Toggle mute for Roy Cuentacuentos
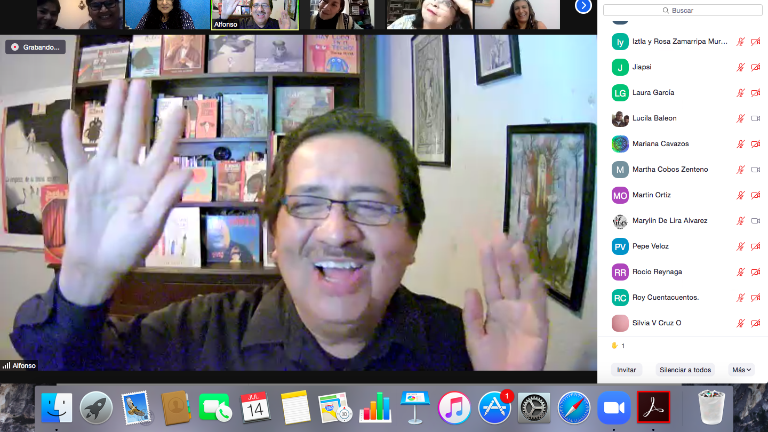 [x=741, y=297]
